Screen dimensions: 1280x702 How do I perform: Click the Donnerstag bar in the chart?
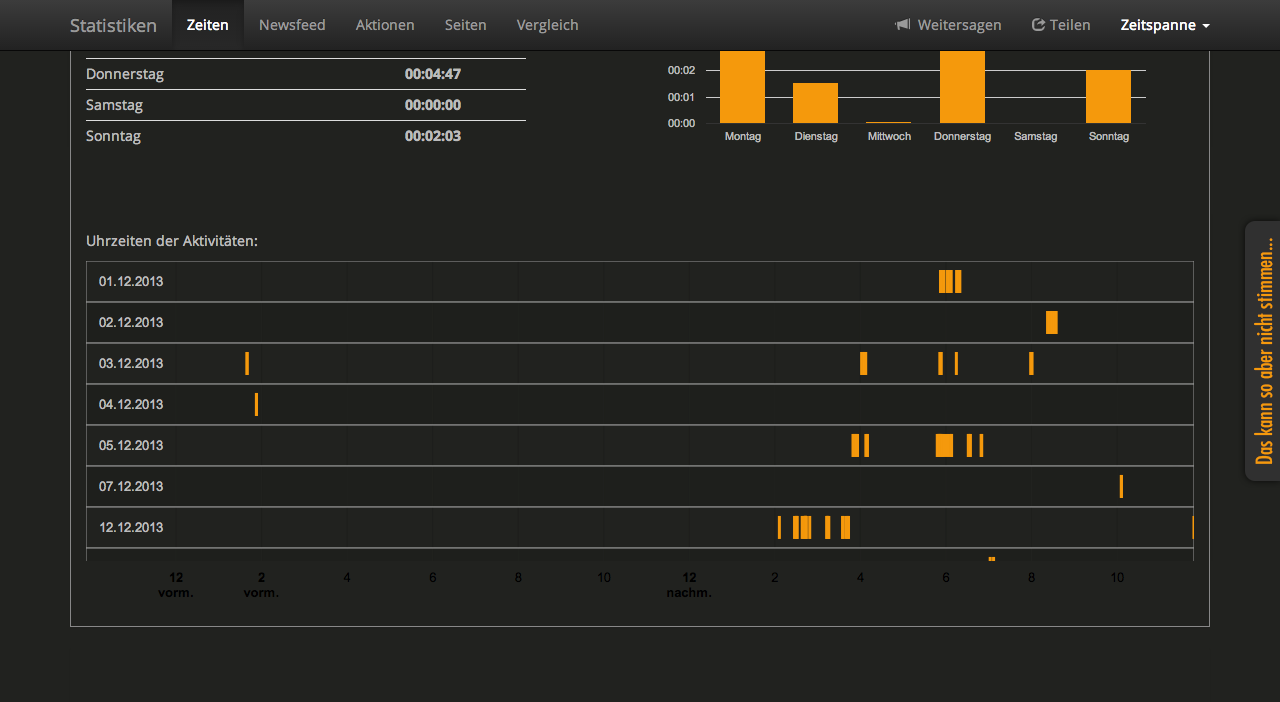pos(962,87)
